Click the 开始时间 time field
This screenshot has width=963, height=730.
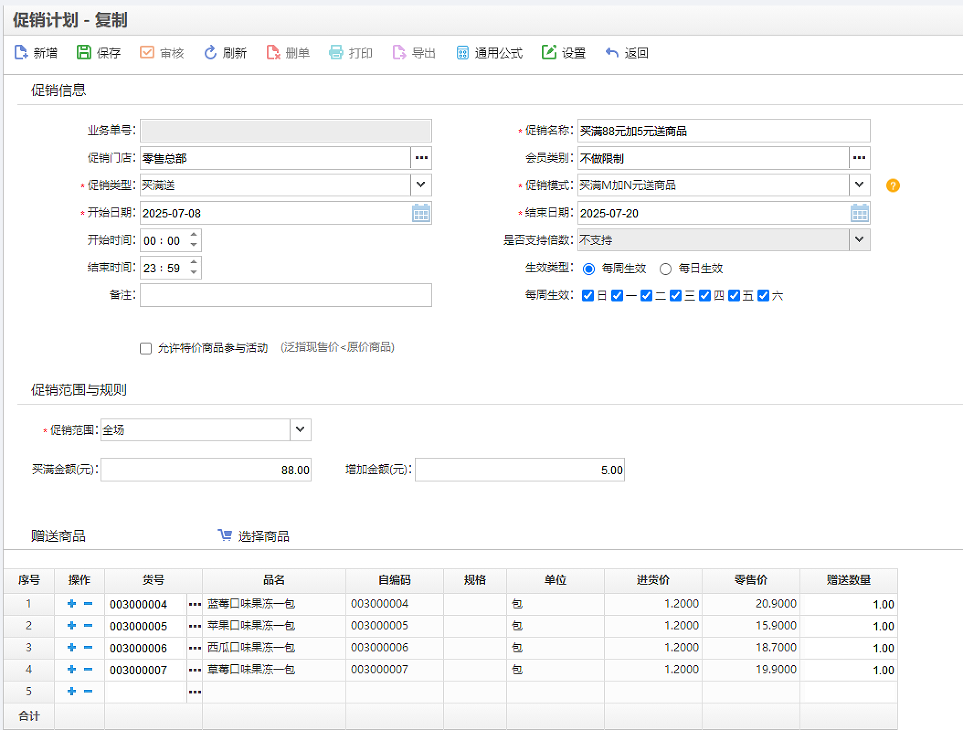click(x=171, y=241)
